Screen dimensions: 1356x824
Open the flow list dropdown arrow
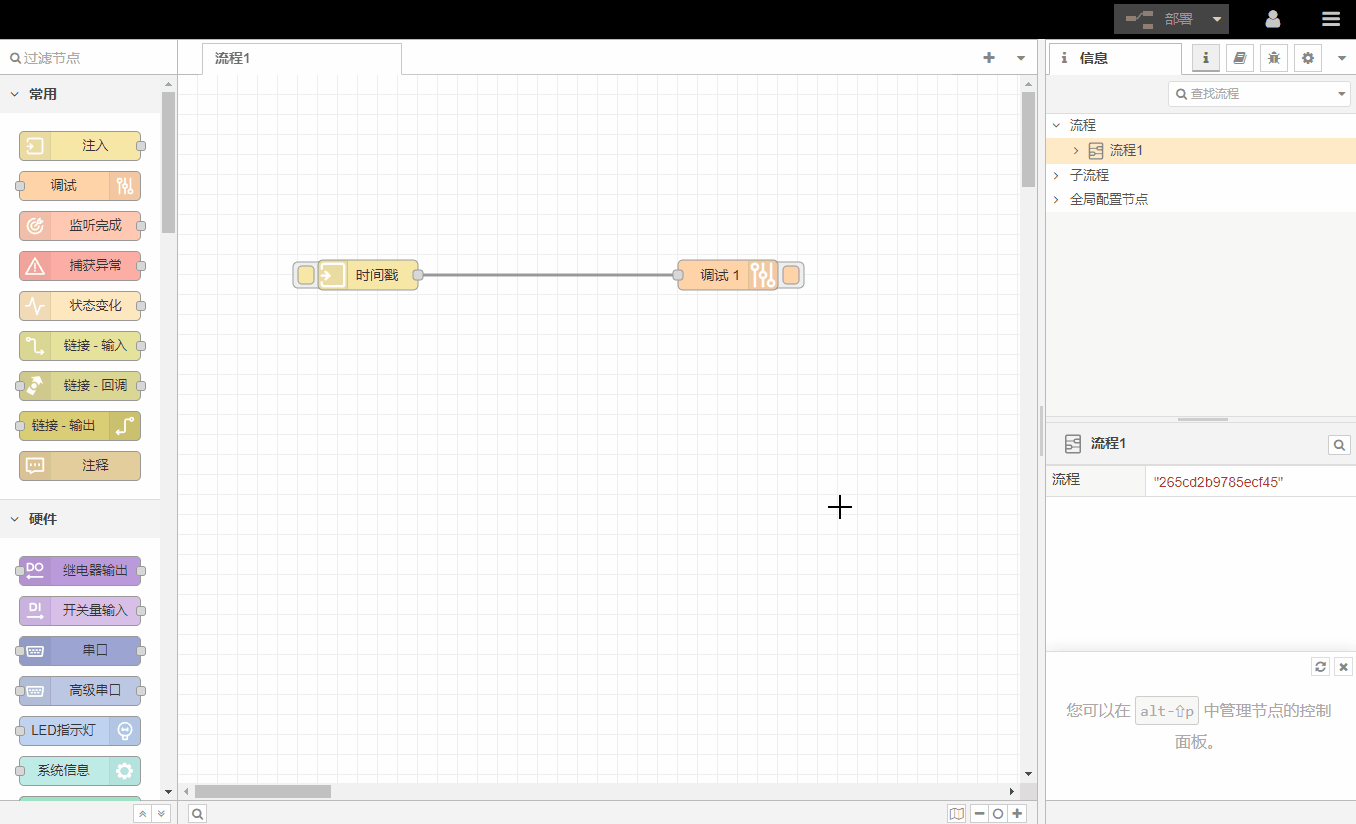click(1021, 58)
